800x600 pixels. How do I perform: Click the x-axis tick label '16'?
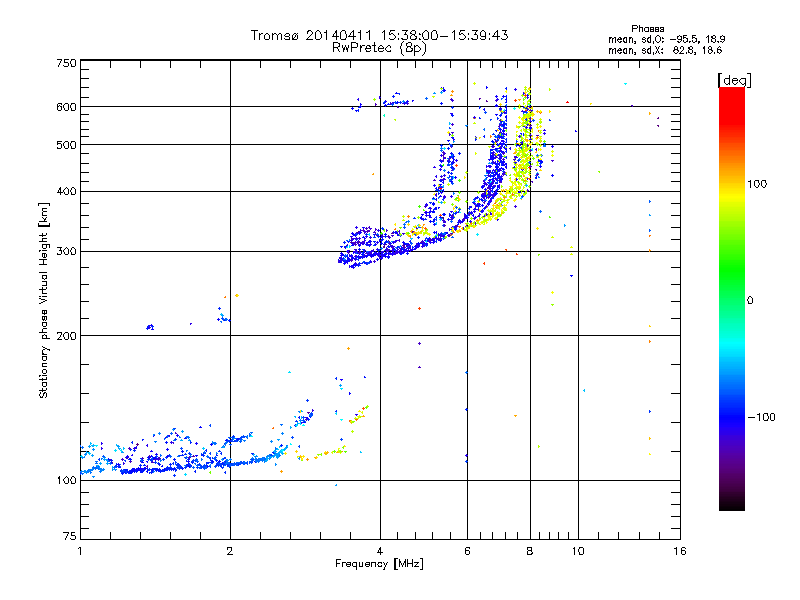pos(680,551)
